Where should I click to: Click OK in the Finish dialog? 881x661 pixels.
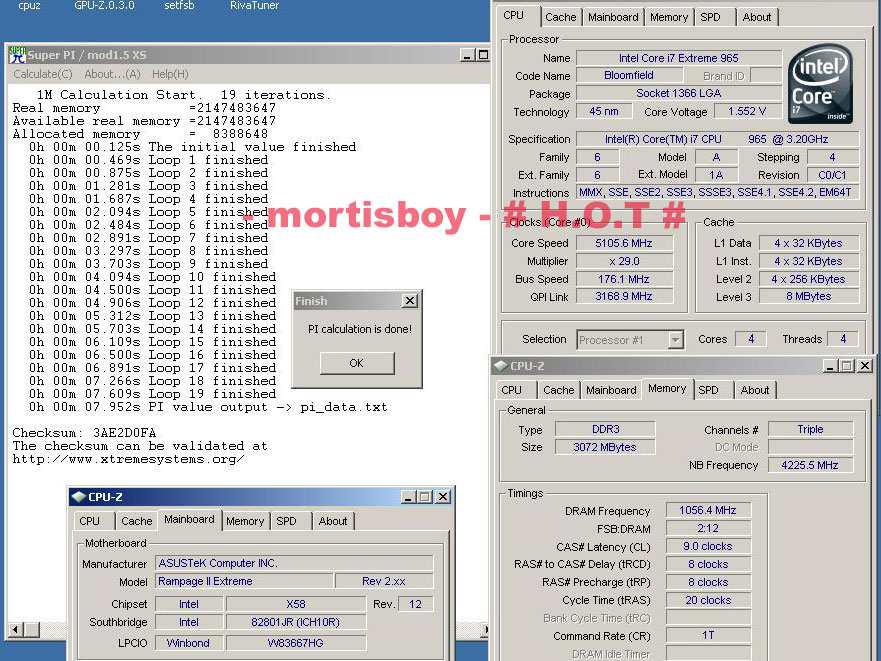[x=357, y=363]
